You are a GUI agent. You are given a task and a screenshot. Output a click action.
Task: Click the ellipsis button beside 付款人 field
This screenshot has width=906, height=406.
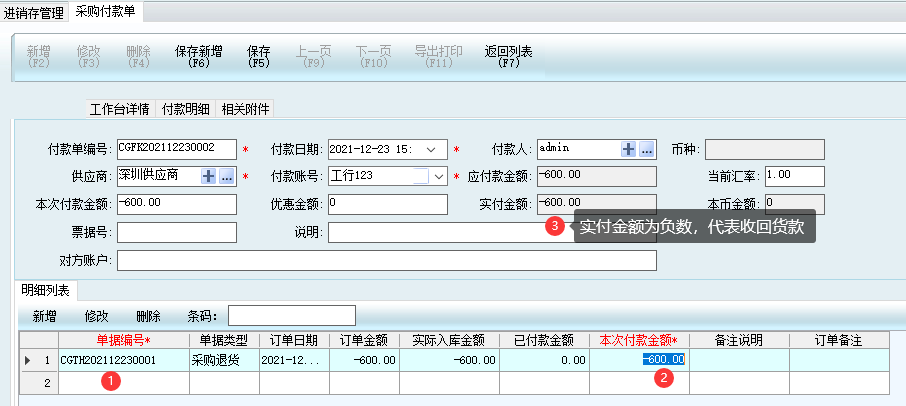646,149
